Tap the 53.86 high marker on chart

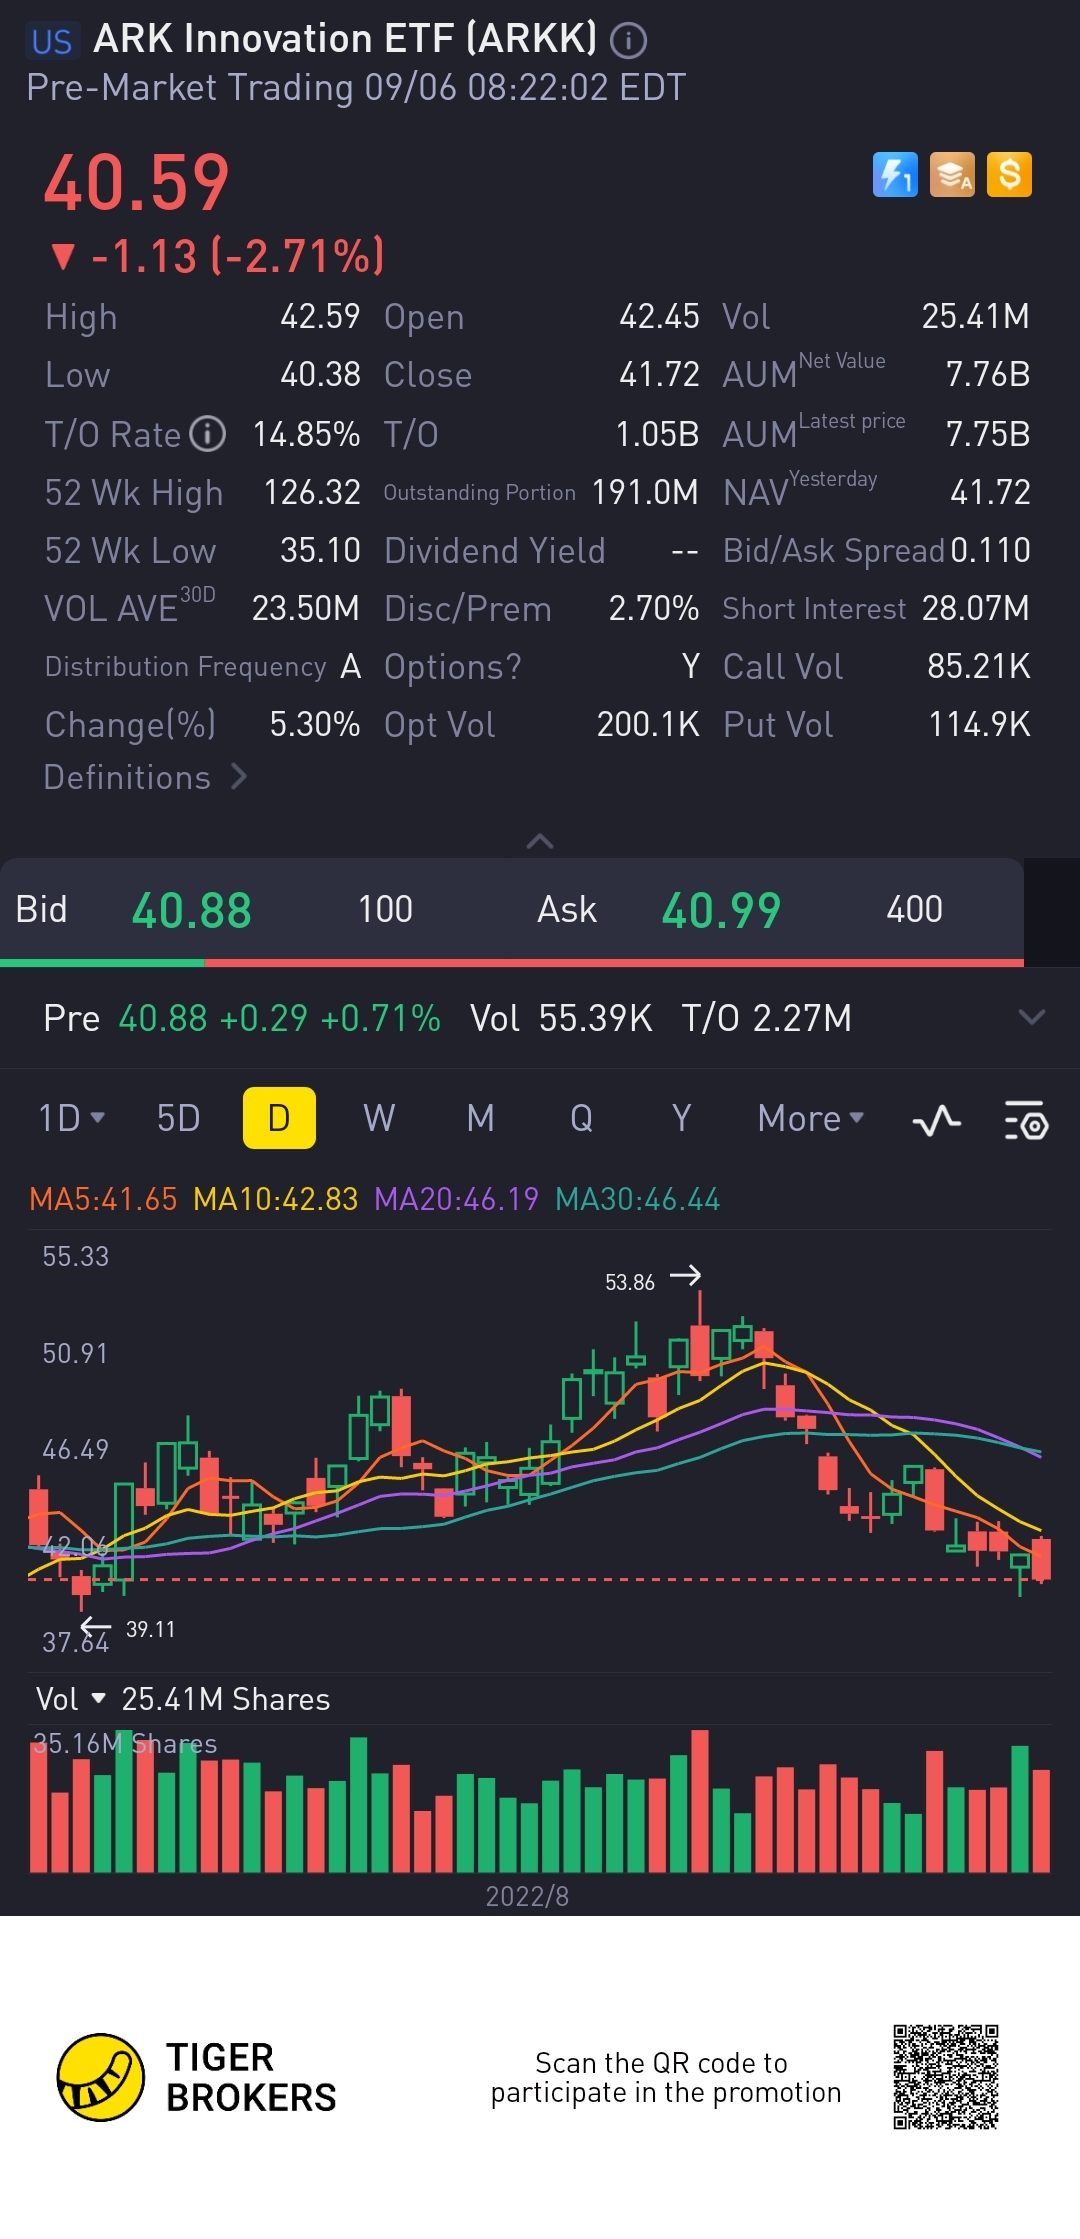(x=630, y=1282)
